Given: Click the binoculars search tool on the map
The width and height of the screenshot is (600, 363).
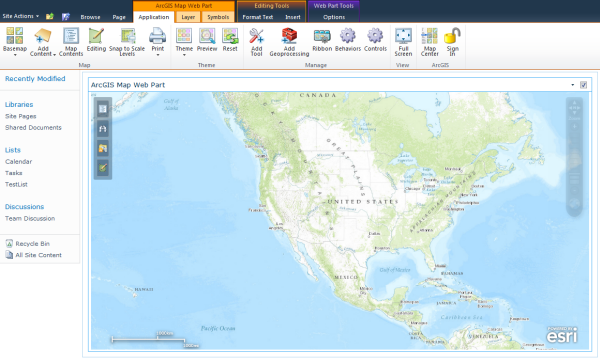Looking at the screenshot, I should click(x=103, y=129).
